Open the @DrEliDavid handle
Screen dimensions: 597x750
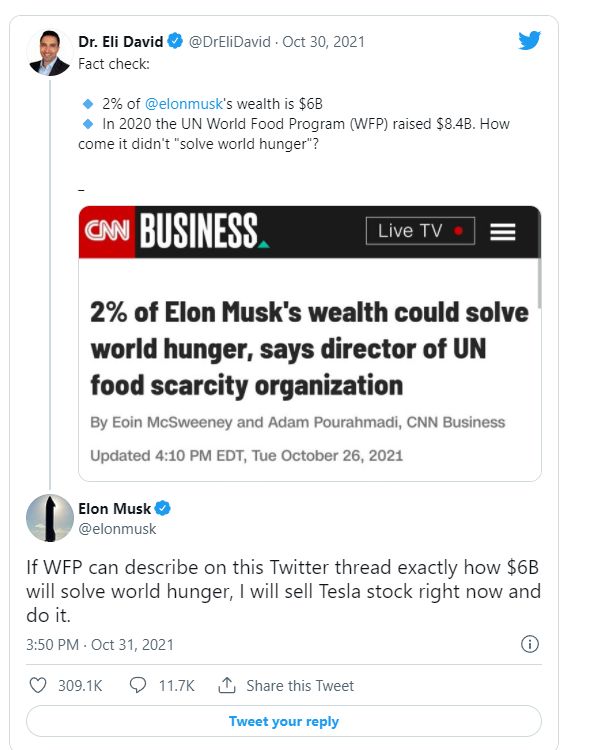(x=230, y=42)
